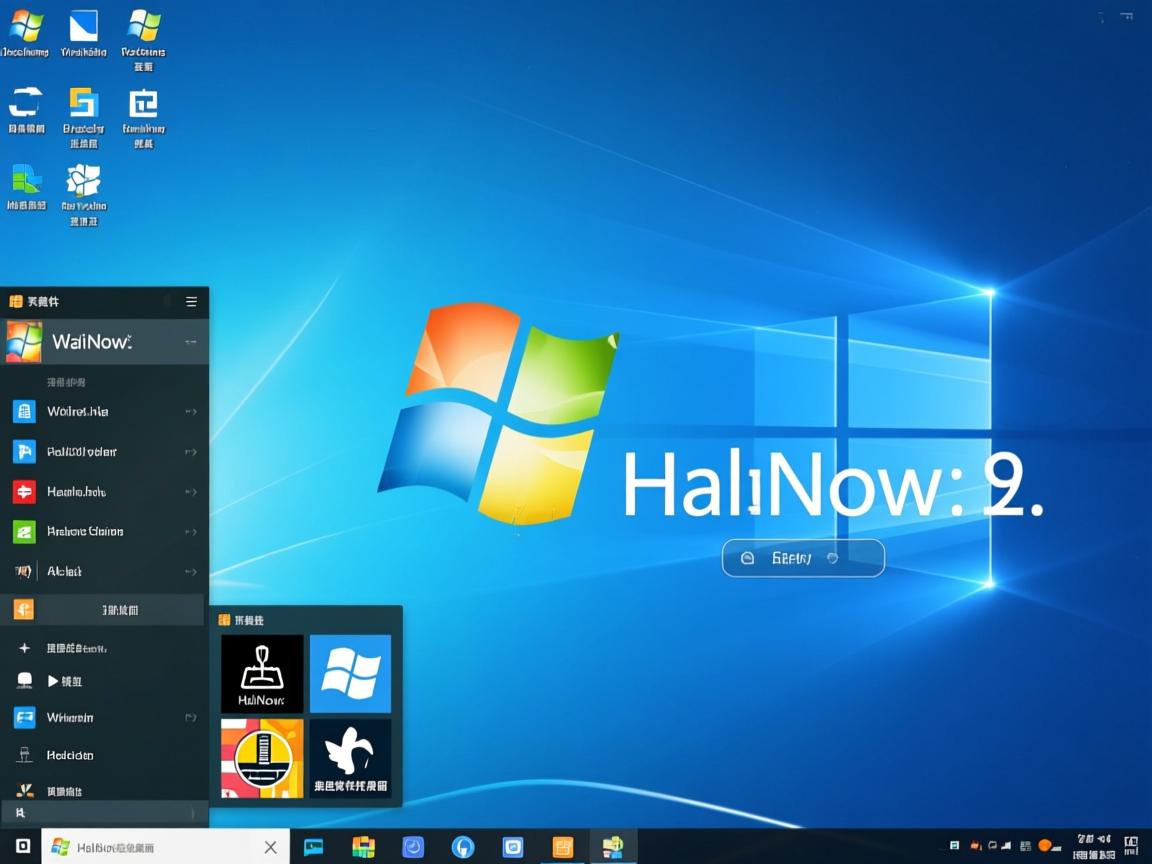Click the orange circular badge tile in the grid
Screen dimensions: 1152x864
coord(262,758)
